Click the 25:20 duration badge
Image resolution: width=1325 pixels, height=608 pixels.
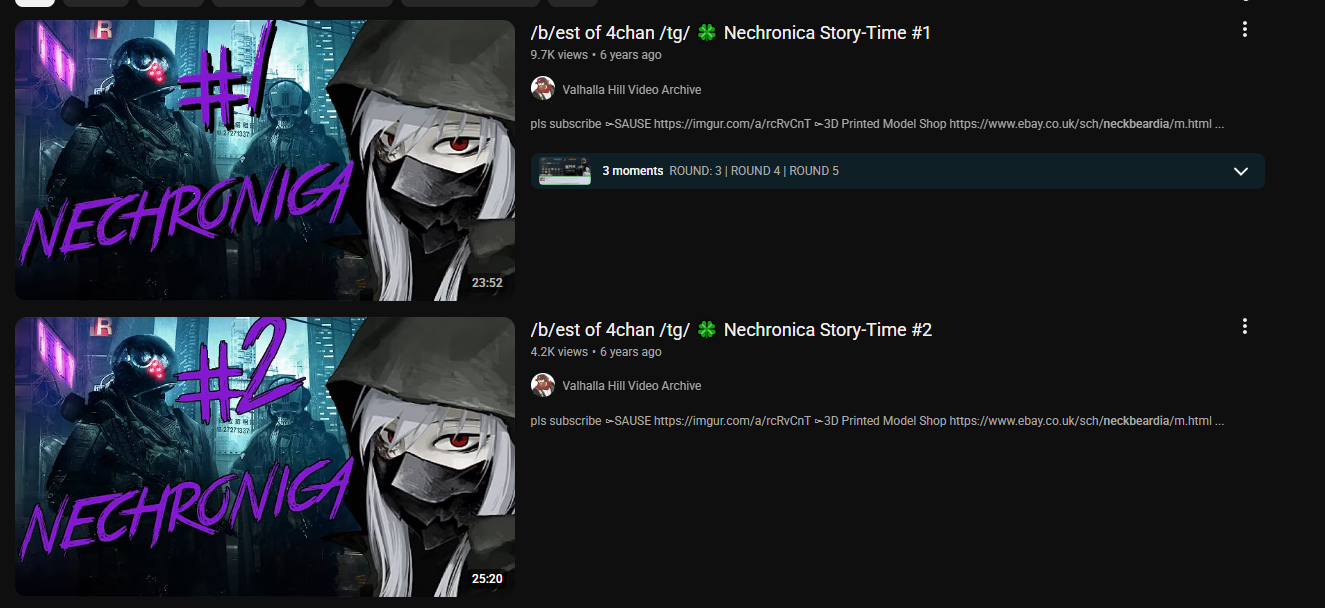(487, 579)
